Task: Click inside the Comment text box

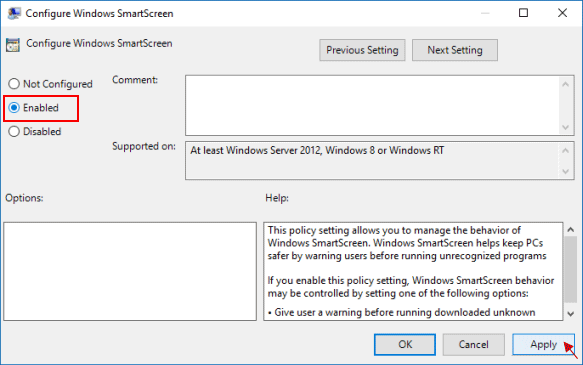Action: 372,106
